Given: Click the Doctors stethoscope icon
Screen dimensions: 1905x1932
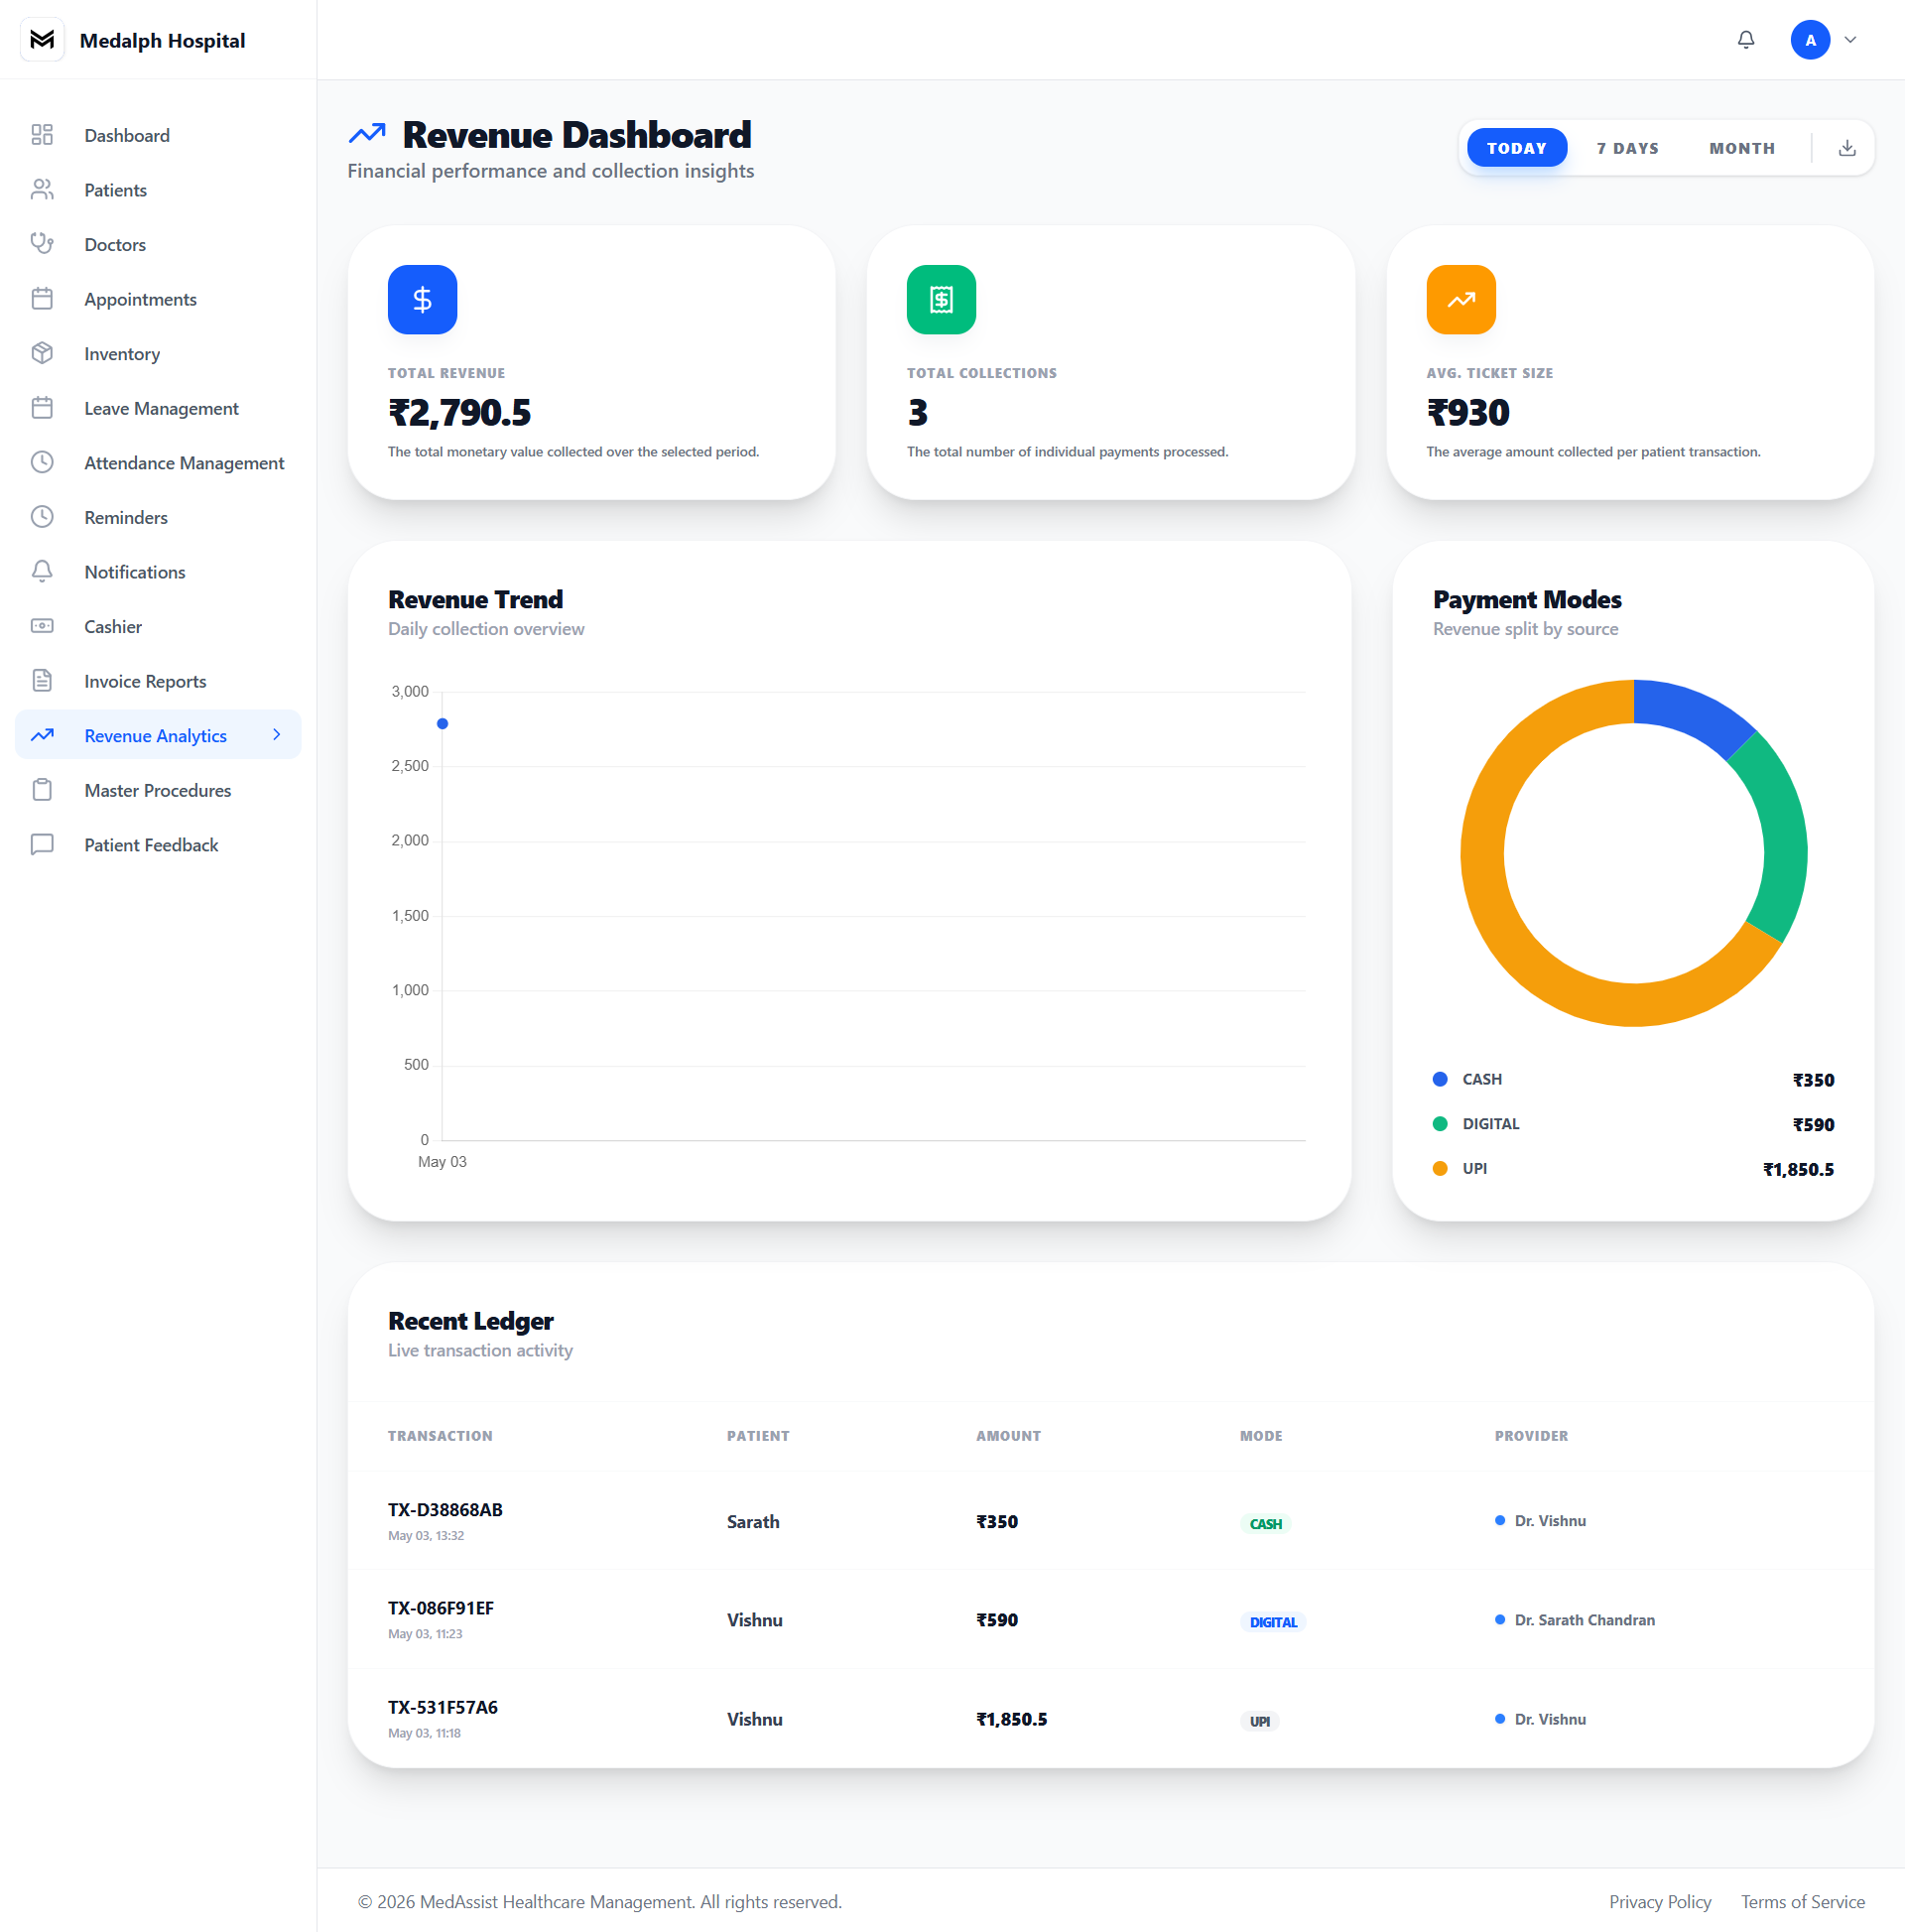Looking at the screenshot, I should [x=42, y=244].
